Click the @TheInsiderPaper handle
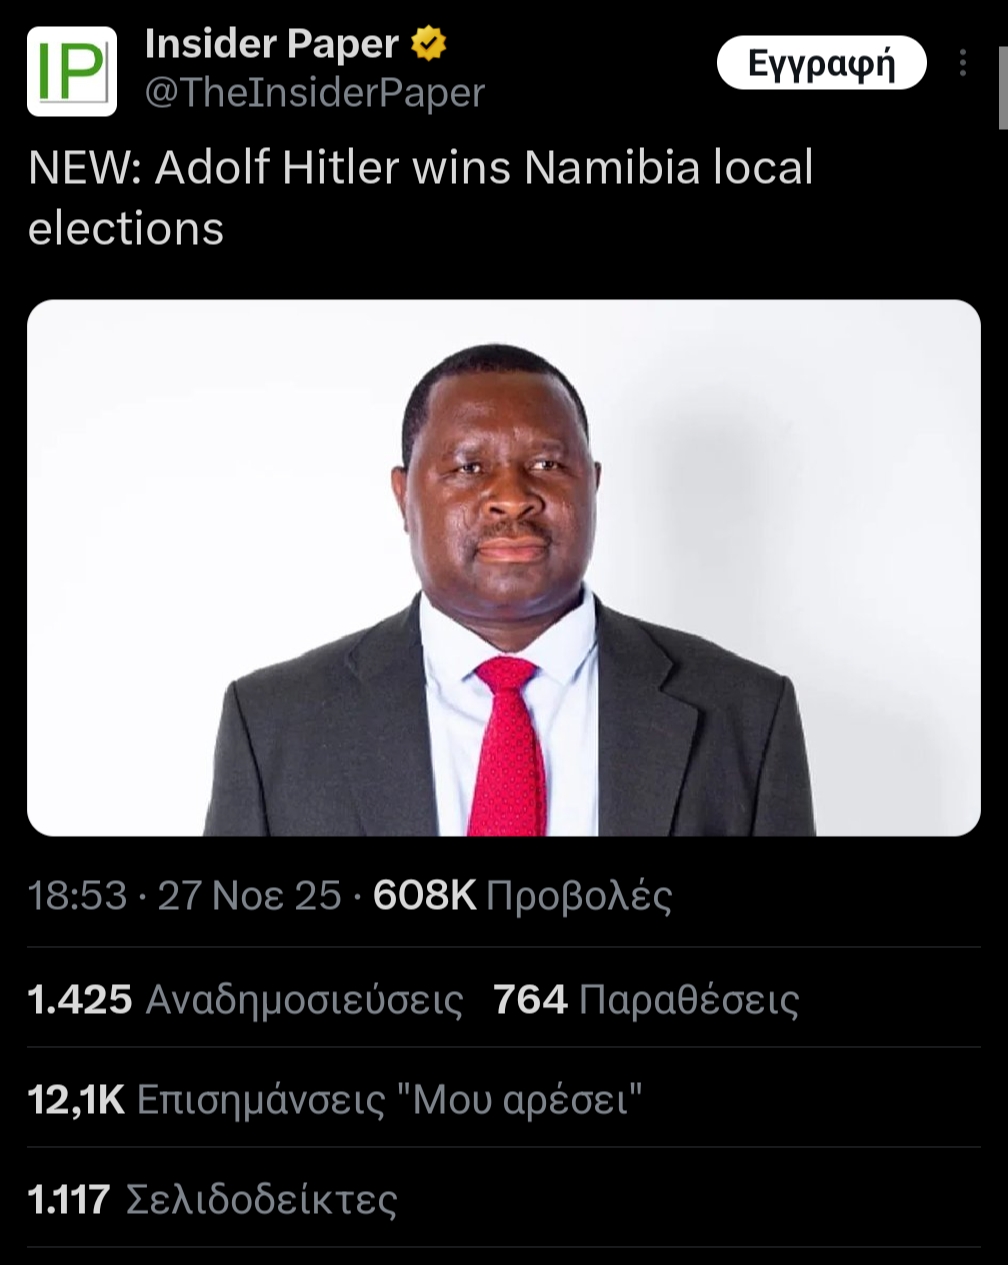The image size is (1008, 1265). (x=315, y=93)
